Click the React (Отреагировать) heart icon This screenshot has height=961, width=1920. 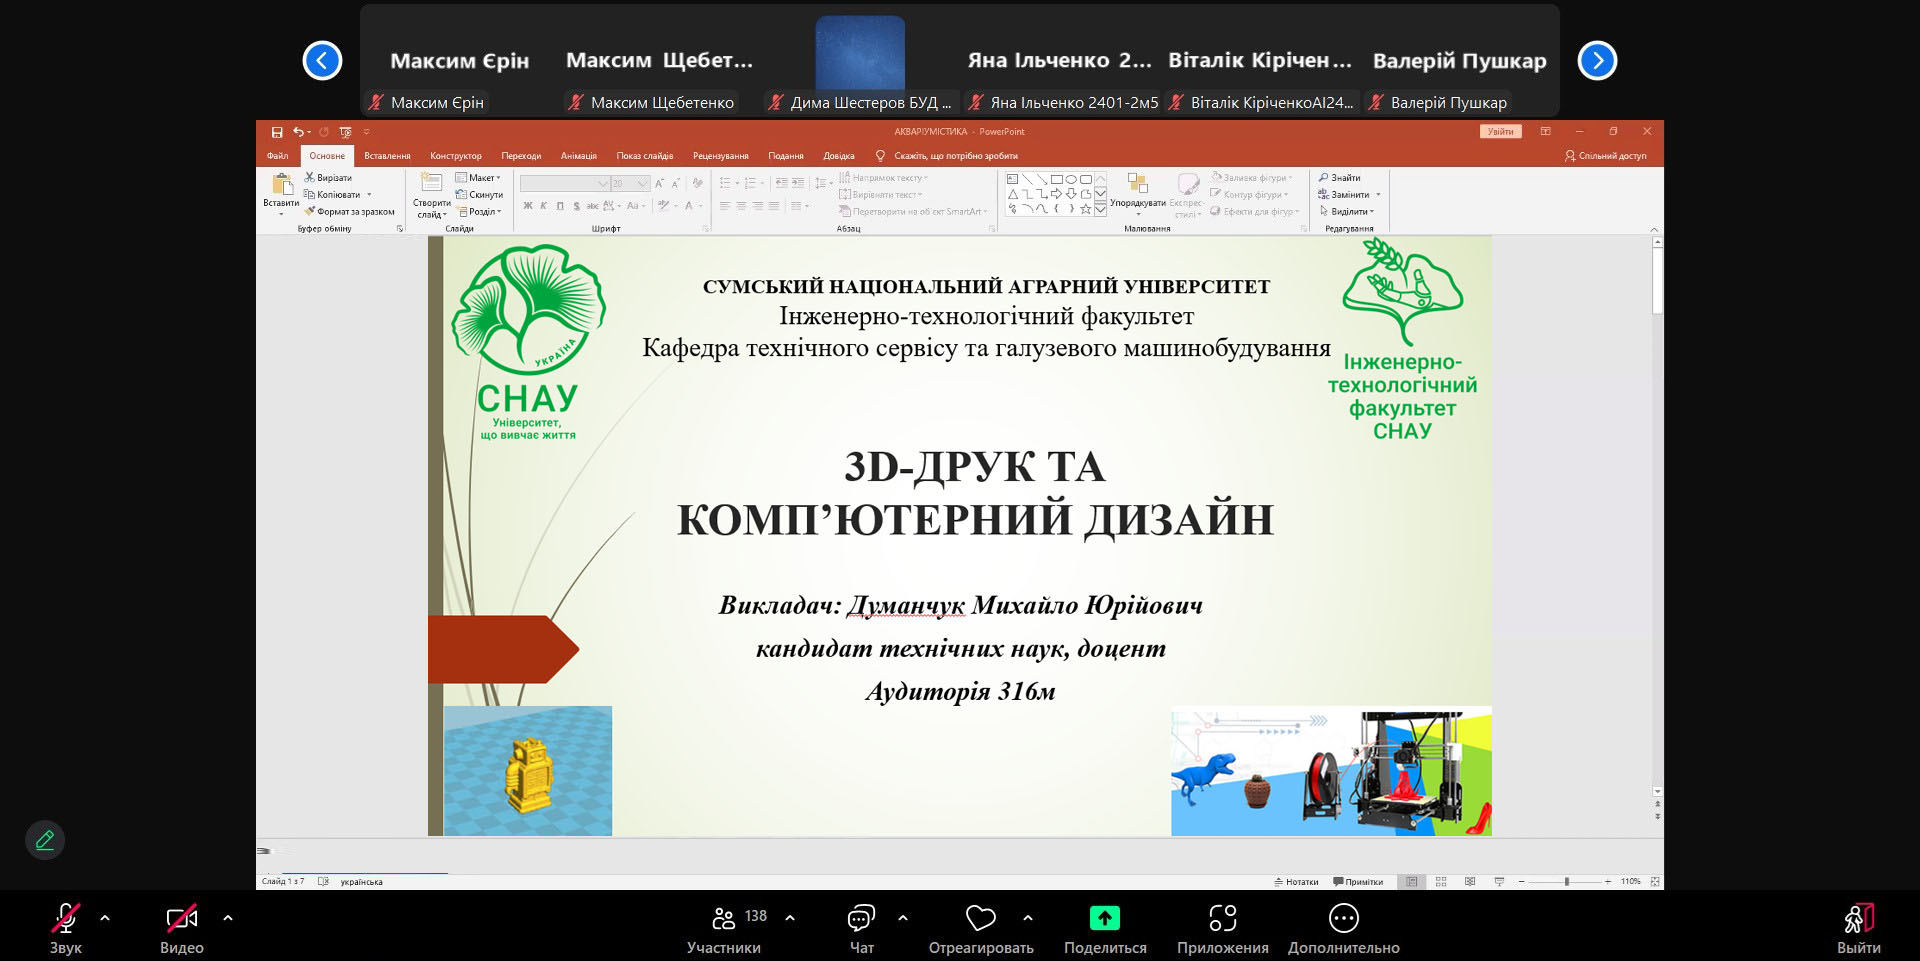(x=981, y=917)
